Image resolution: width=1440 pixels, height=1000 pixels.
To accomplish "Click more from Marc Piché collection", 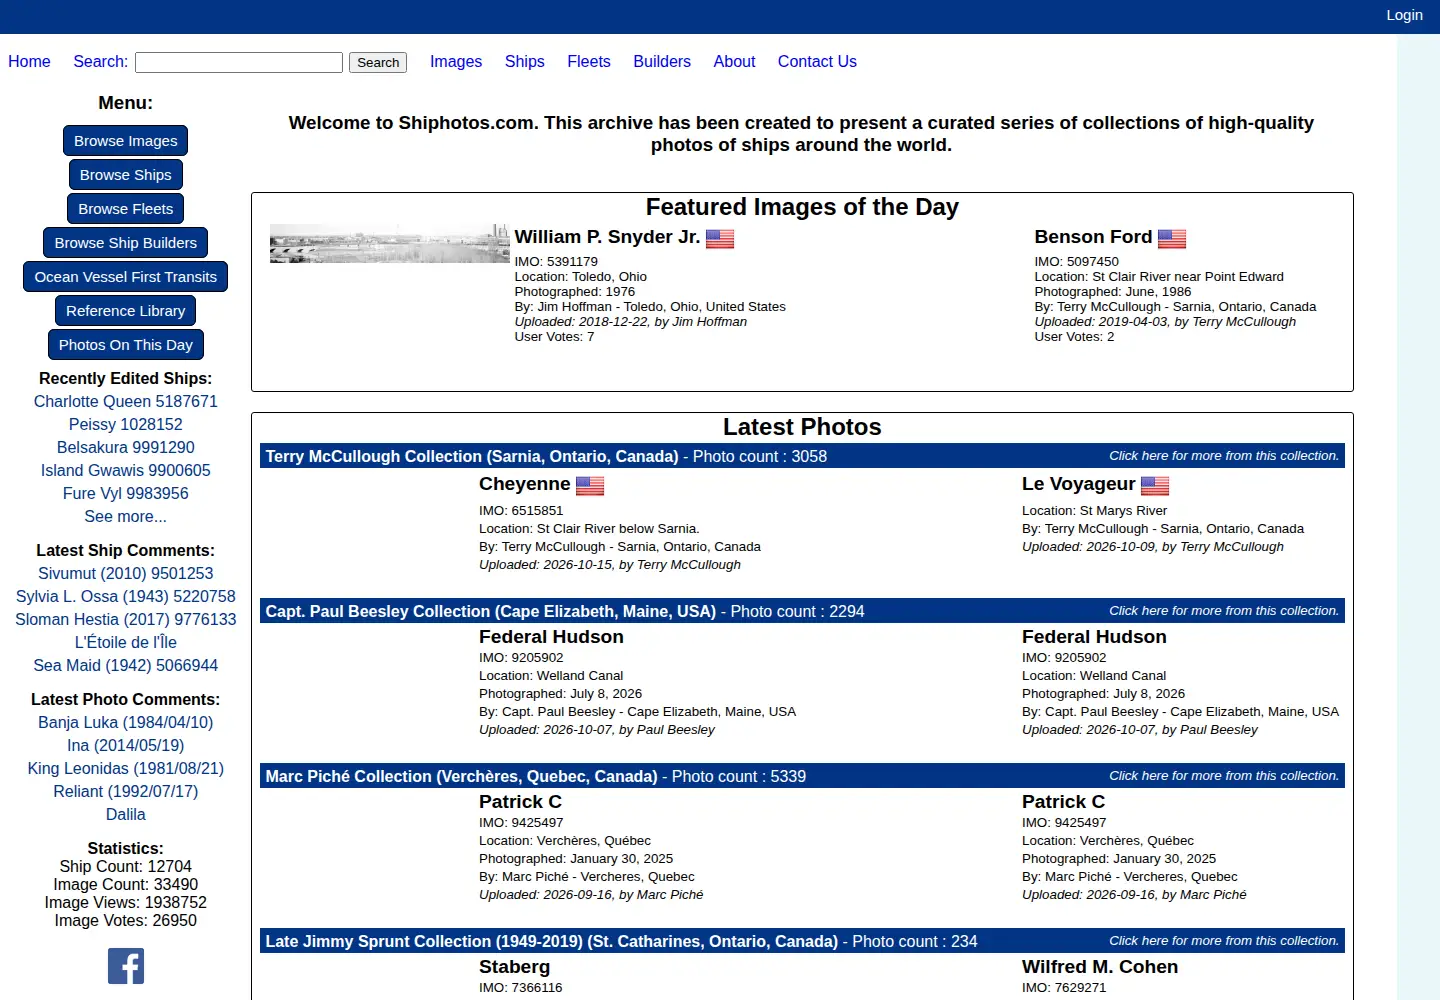I will (1224, 776).
